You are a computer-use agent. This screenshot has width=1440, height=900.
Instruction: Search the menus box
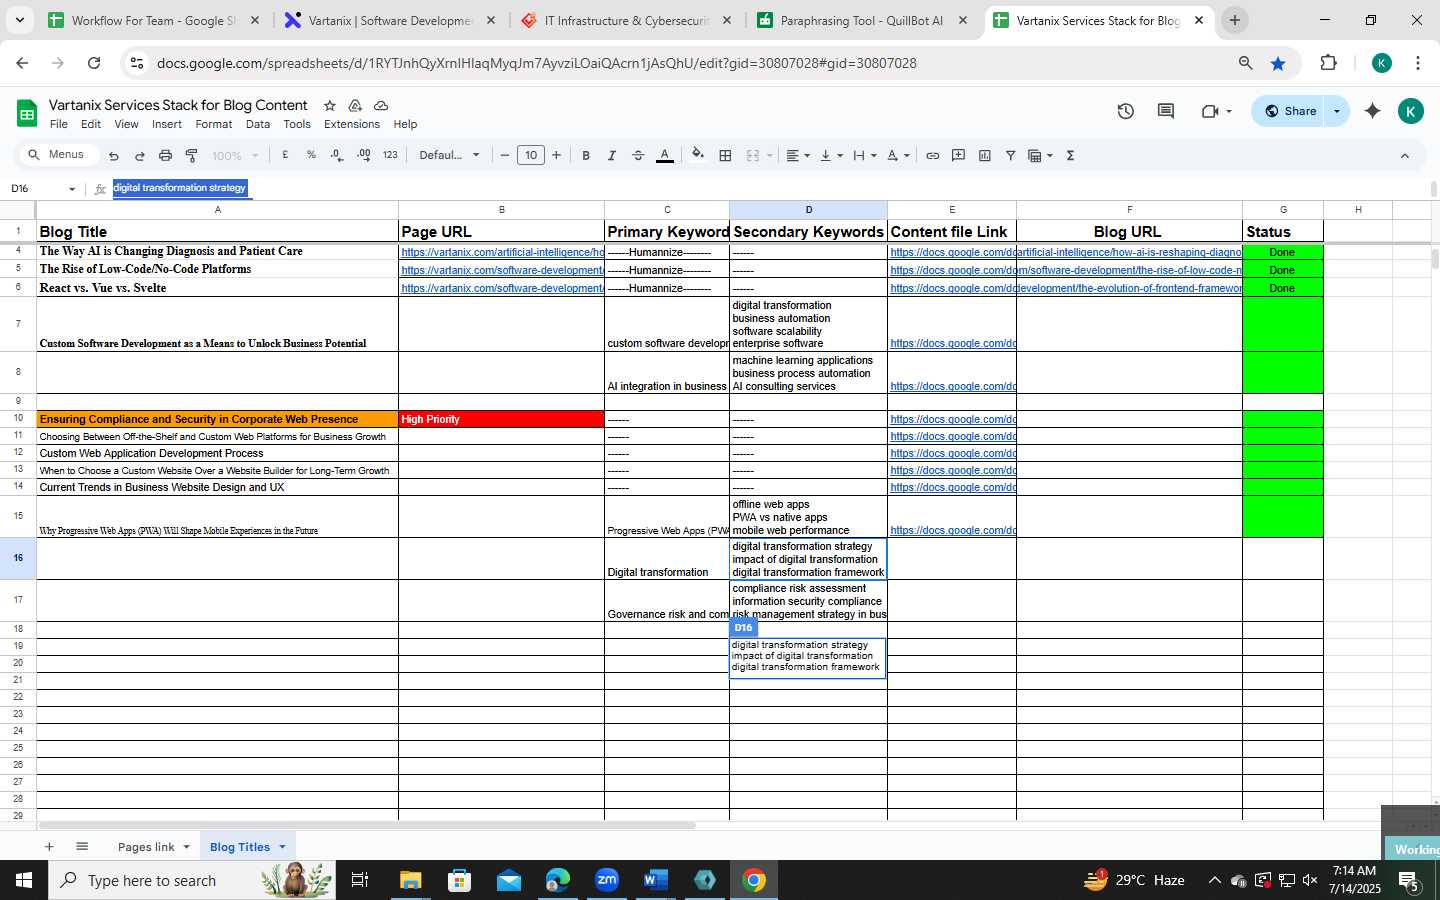point(59,155)
